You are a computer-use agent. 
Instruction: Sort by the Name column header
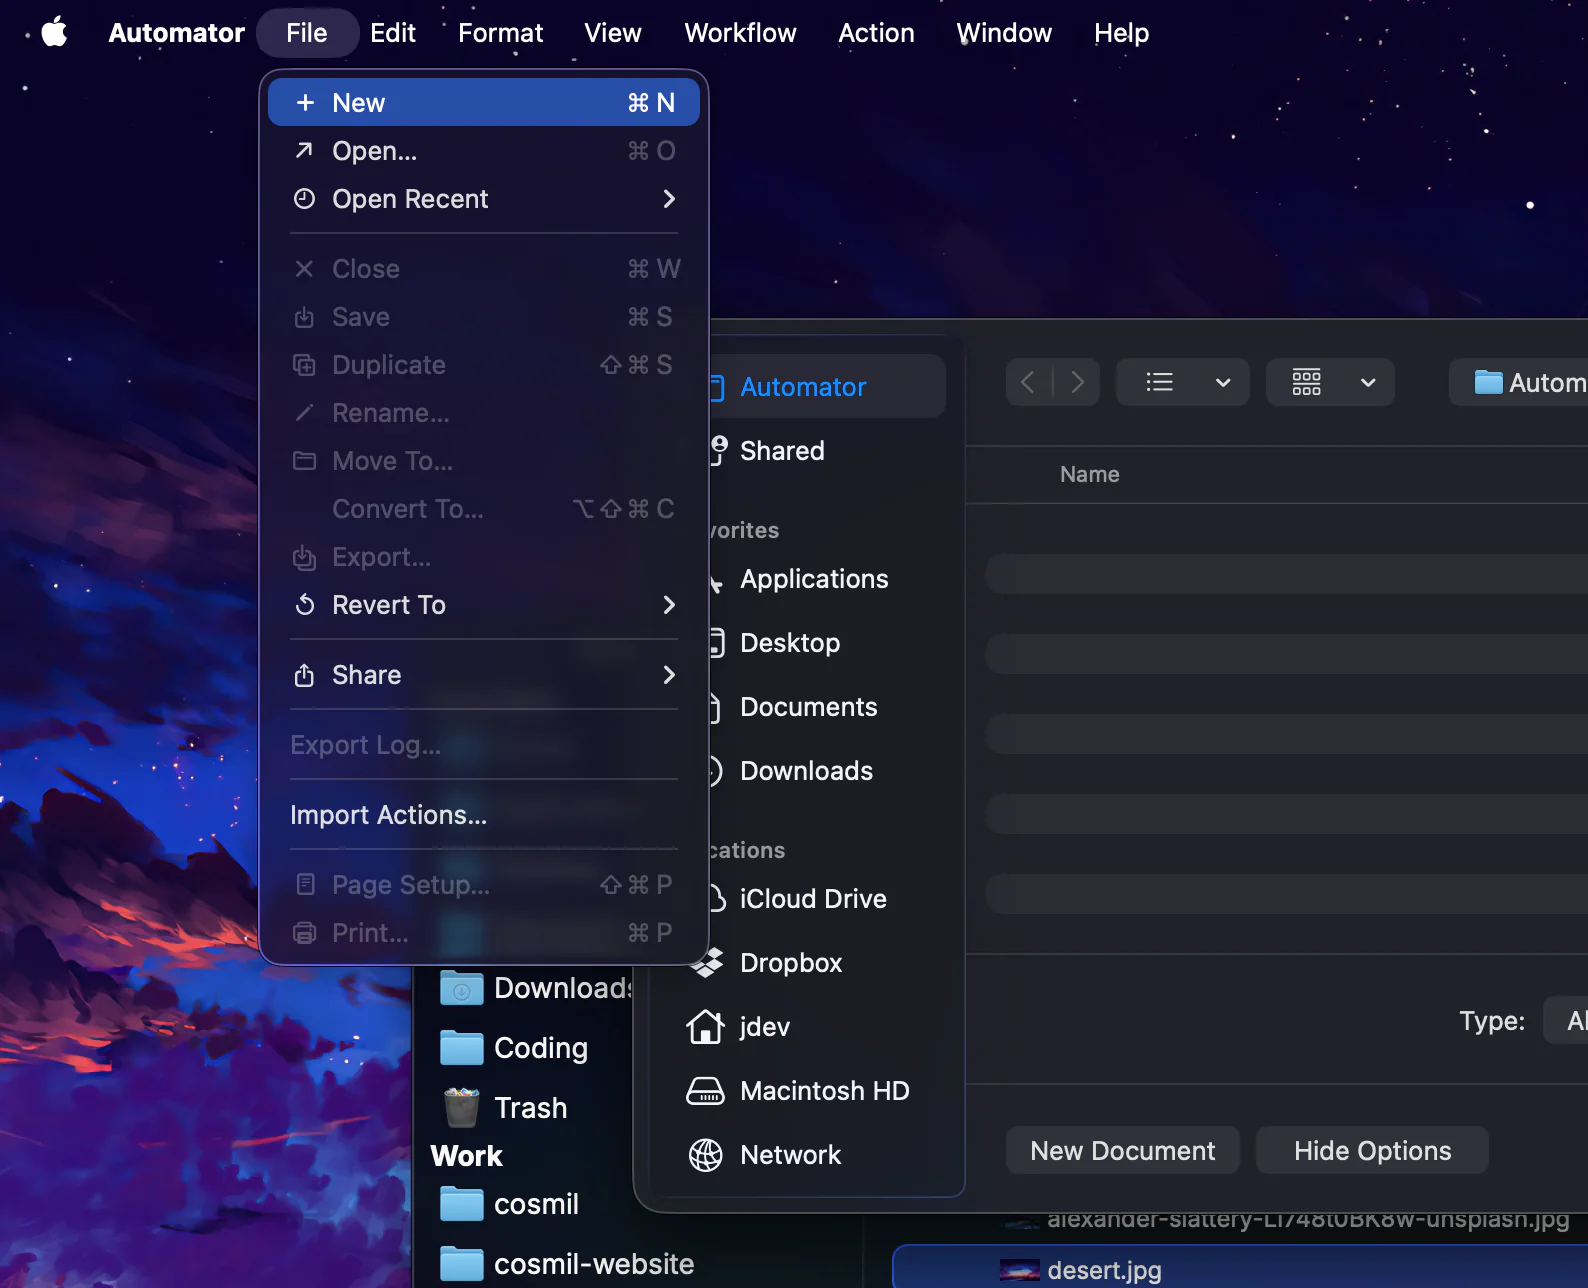click(1090, 474)
